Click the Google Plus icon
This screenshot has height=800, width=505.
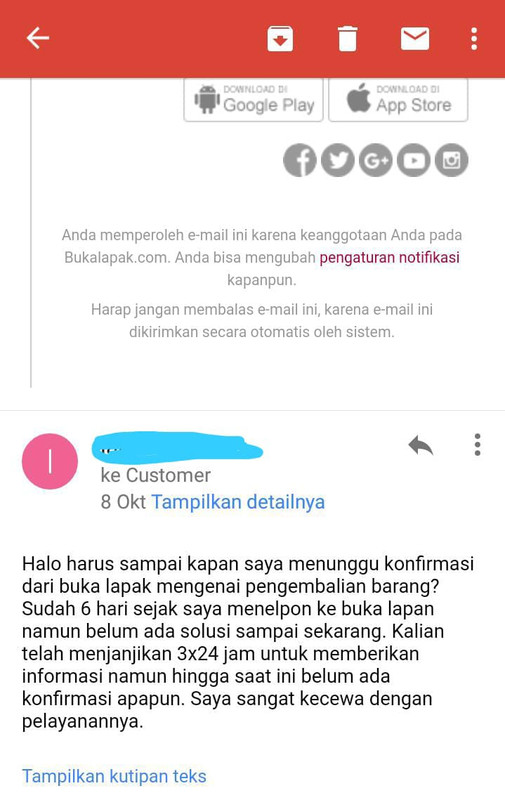click(376, 160)
